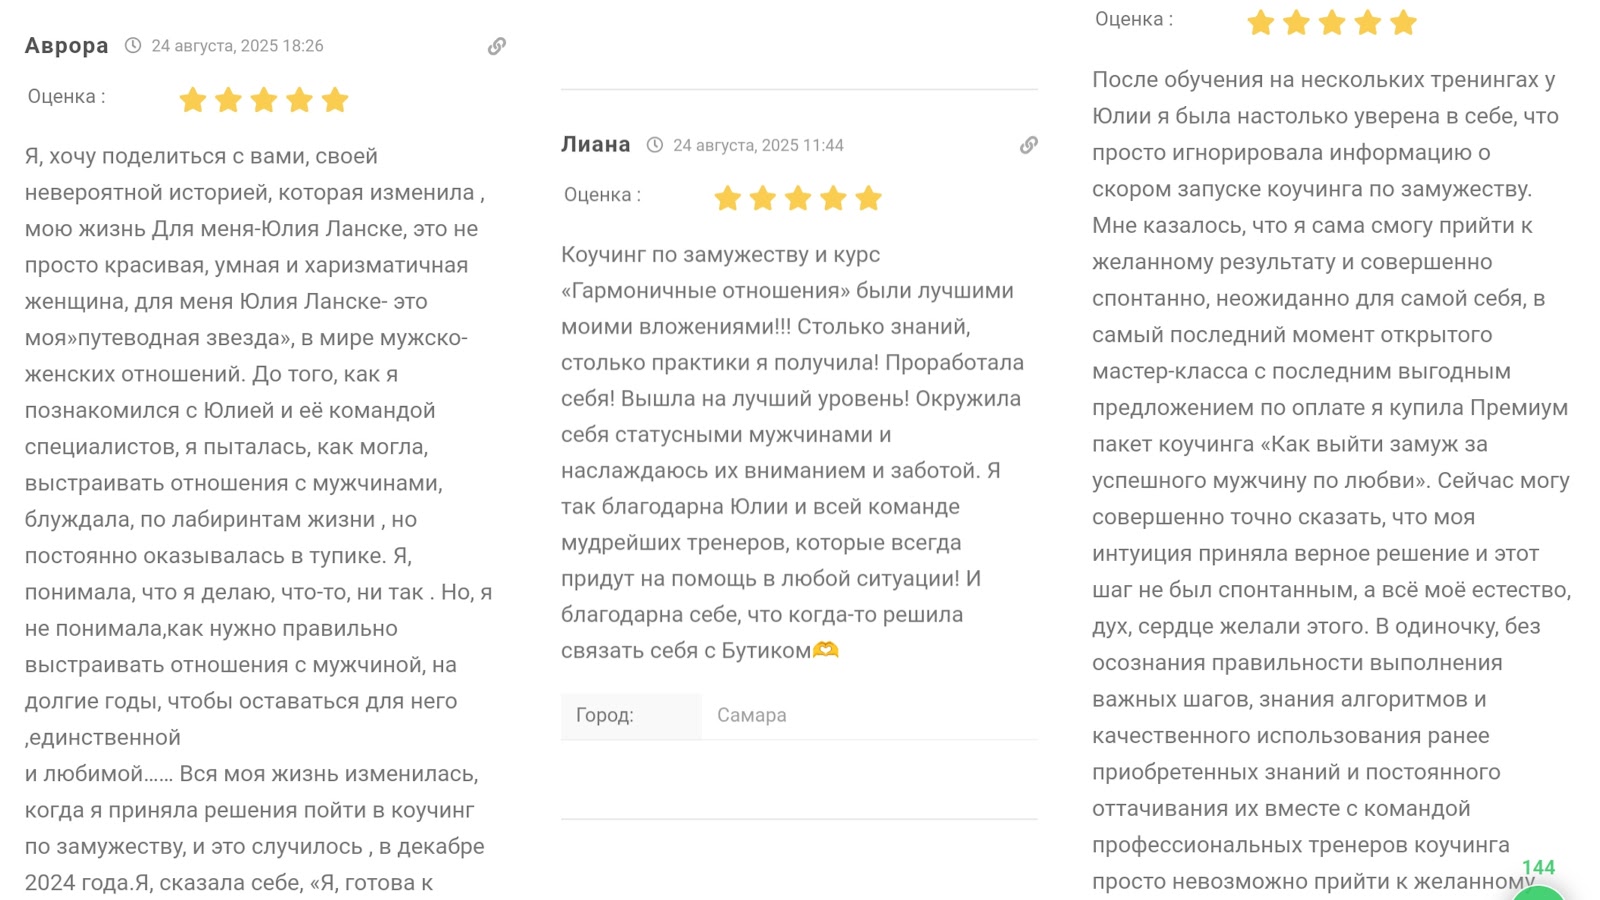
Task: Open author name Лиана
Action: (596, 145)
